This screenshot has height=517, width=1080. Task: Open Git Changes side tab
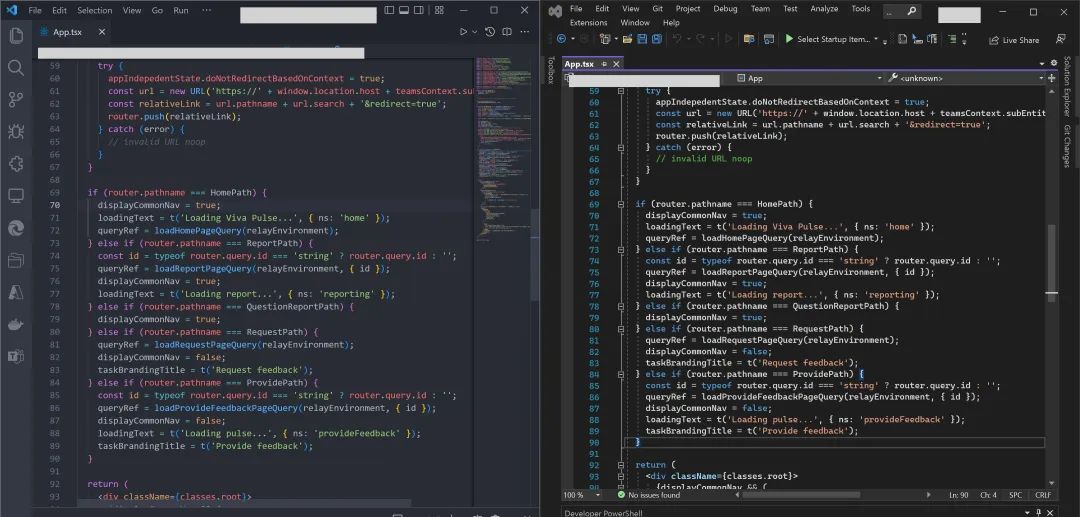1067,146
